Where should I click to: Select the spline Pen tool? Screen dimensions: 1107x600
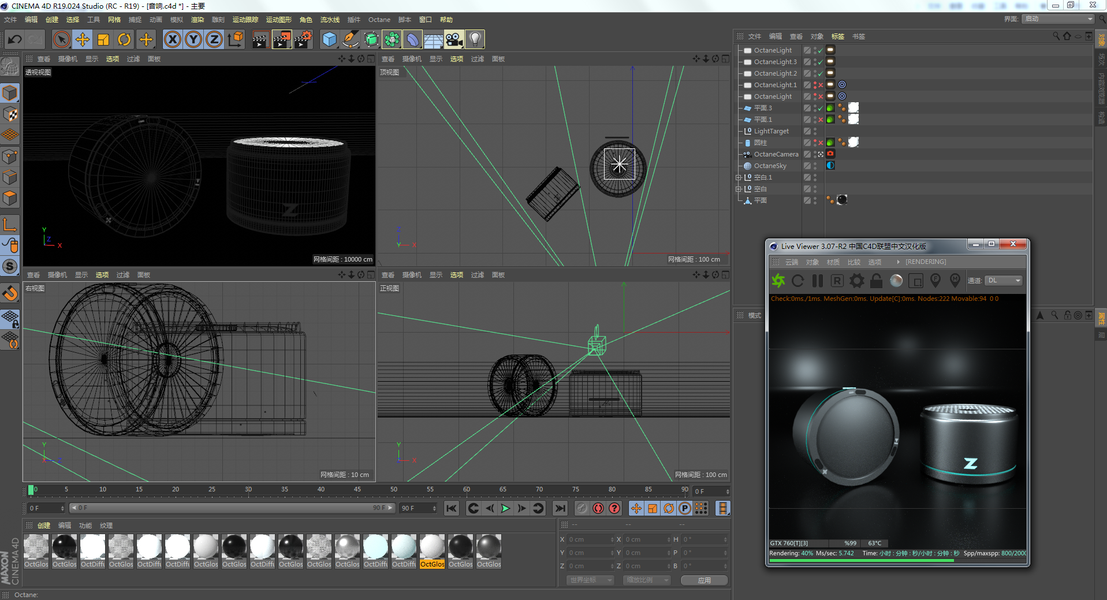coord(350,40)
